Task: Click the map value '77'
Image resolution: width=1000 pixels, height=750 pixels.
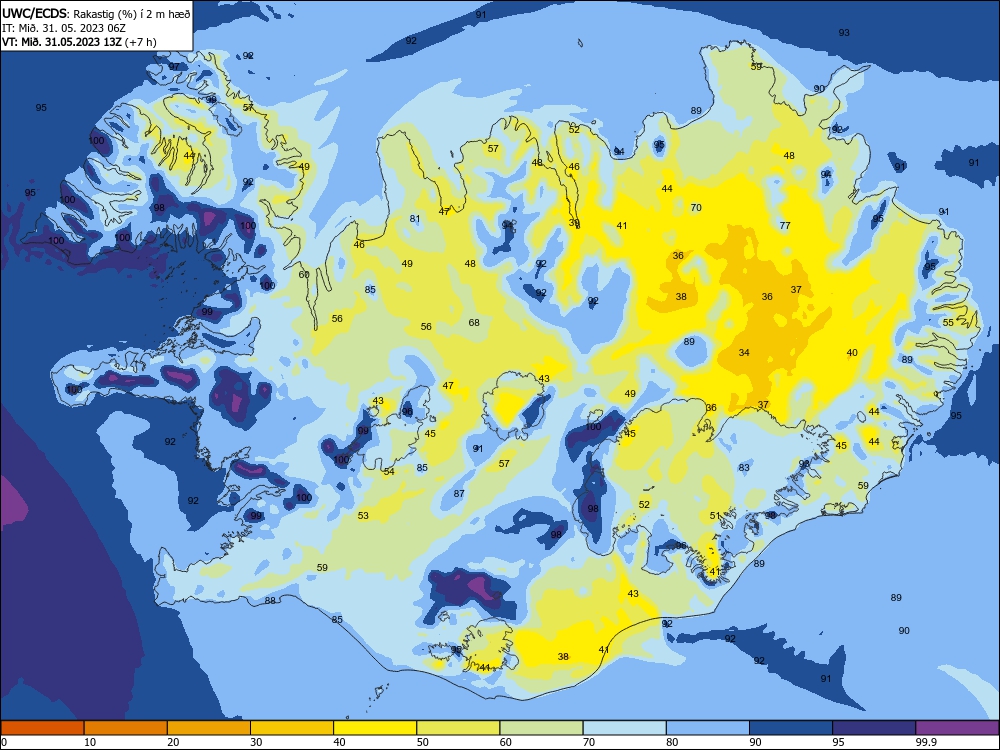Action: click(x=785, y=225)
